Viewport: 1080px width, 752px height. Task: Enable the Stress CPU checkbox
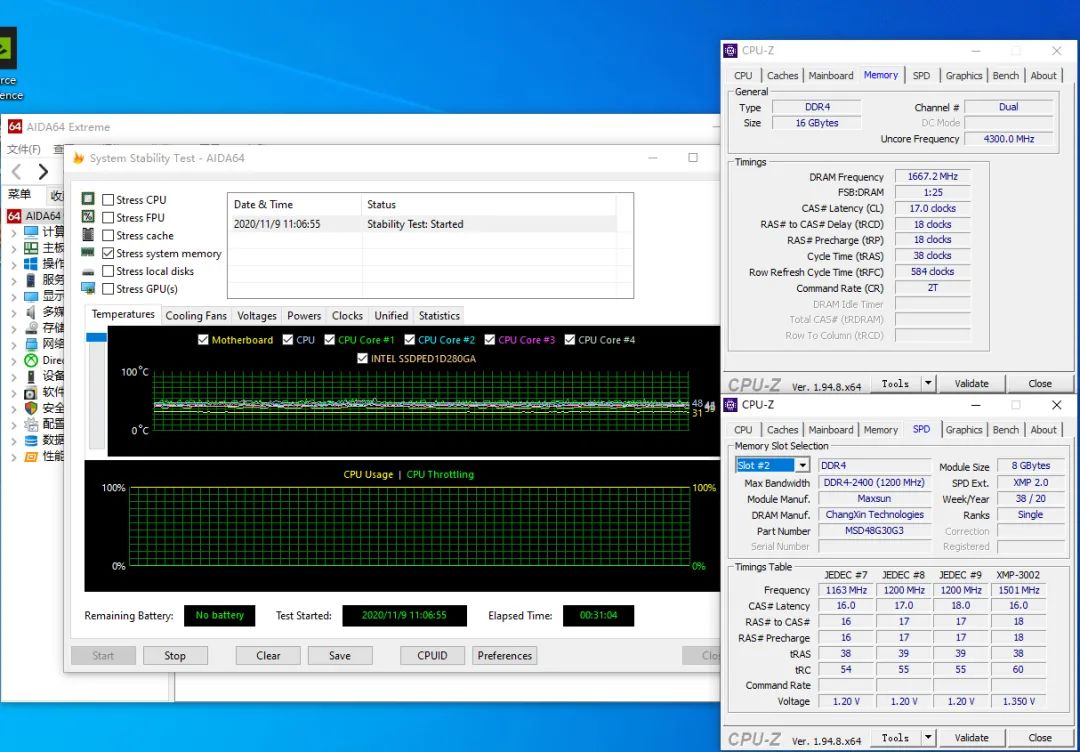[x=108, y=200]
